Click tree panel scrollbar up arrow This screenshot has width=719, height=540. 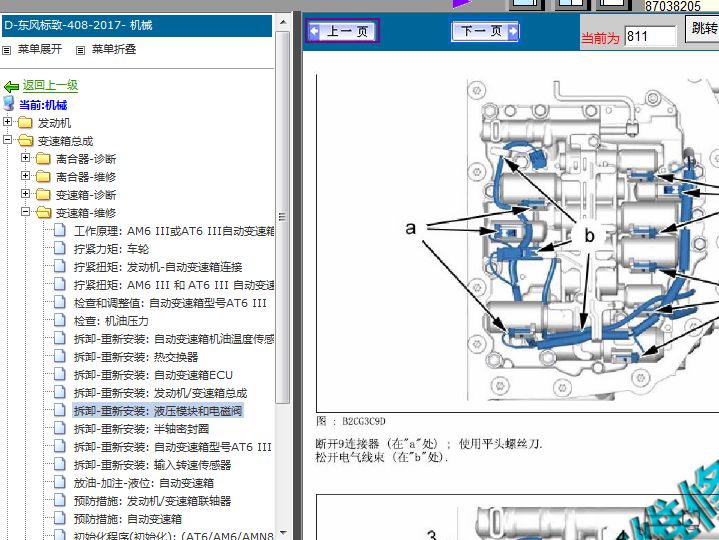point(283,22)
